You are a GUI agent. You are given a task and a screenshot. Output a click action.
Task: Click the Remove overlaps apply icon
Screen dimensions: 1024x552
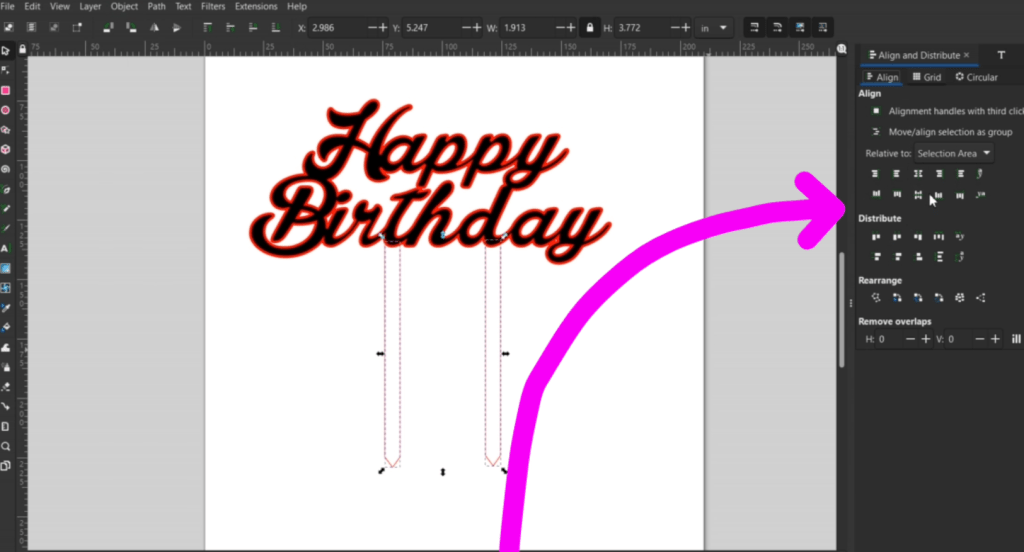pyautogui.click(x=1016, y=340)
